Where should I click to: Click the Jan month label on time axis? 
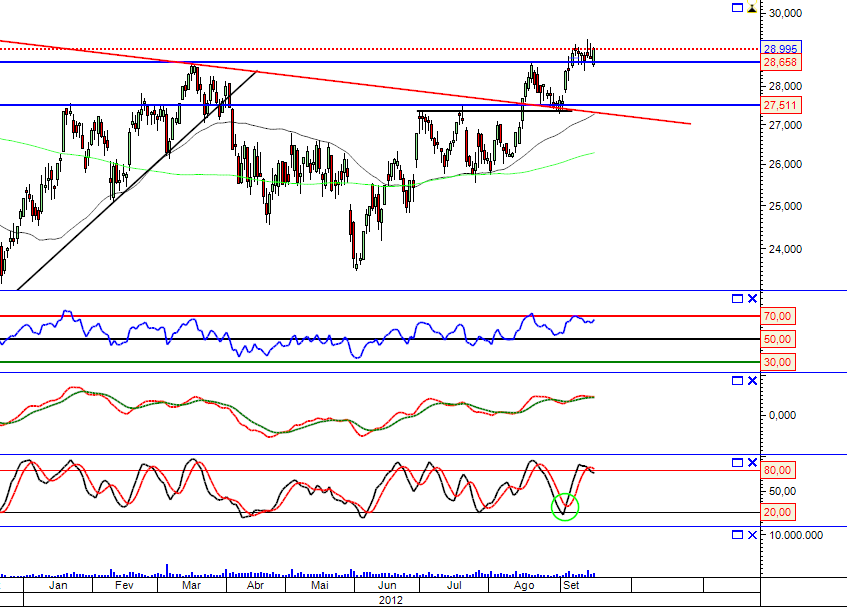click(x=58, y=585)
